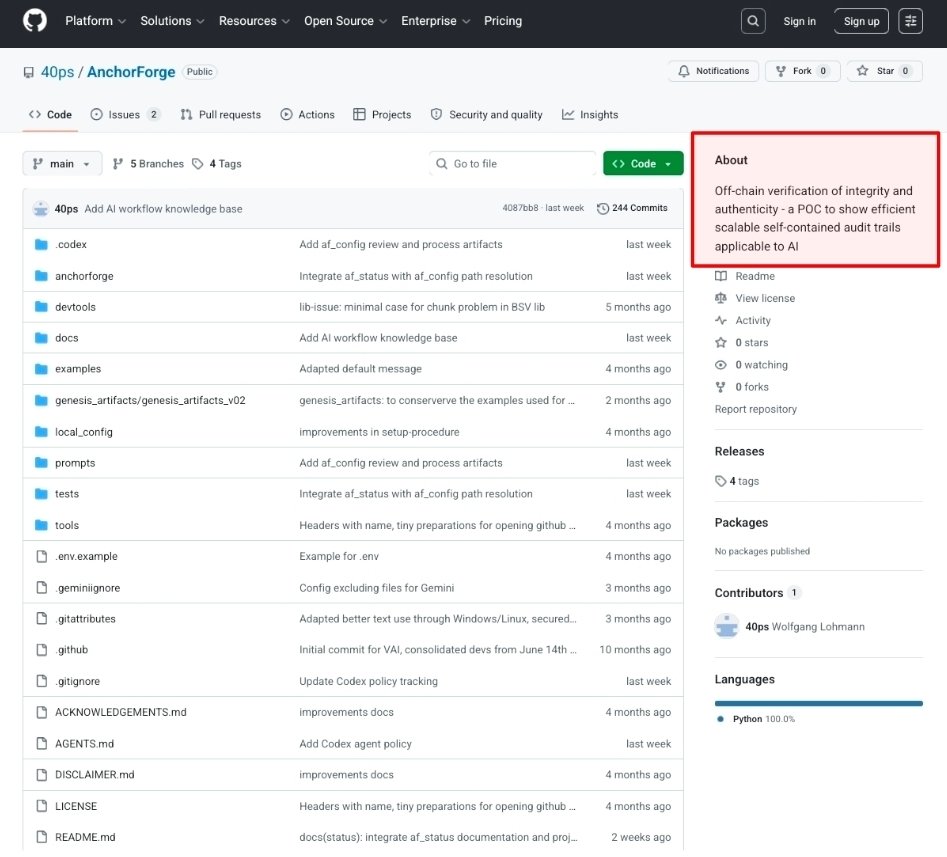Viewport: 947px width, 857px height.
Task: Click the file icon beside LICENSE
Action: (x=42, y=806)
